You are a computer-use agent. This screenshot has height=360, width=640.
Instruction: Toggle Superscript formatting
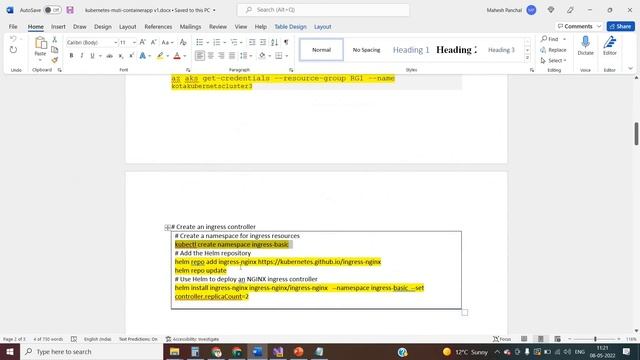coord(131,56)
